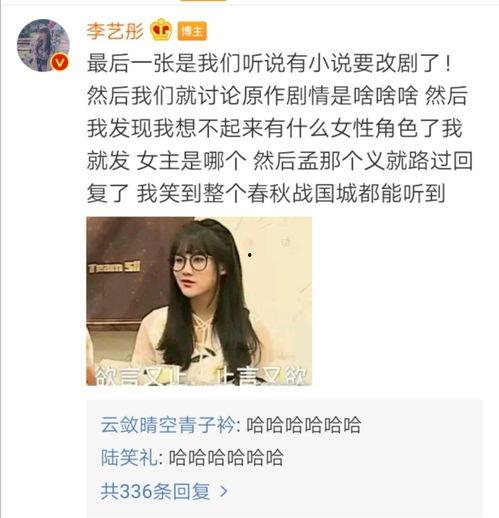Tap the gold crown membership icon

coord(161,30)
